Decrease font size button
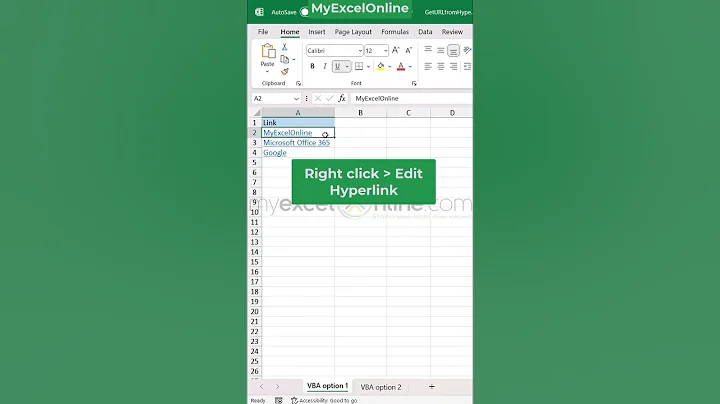Viewport: 720px width, 404px height. 409,50
